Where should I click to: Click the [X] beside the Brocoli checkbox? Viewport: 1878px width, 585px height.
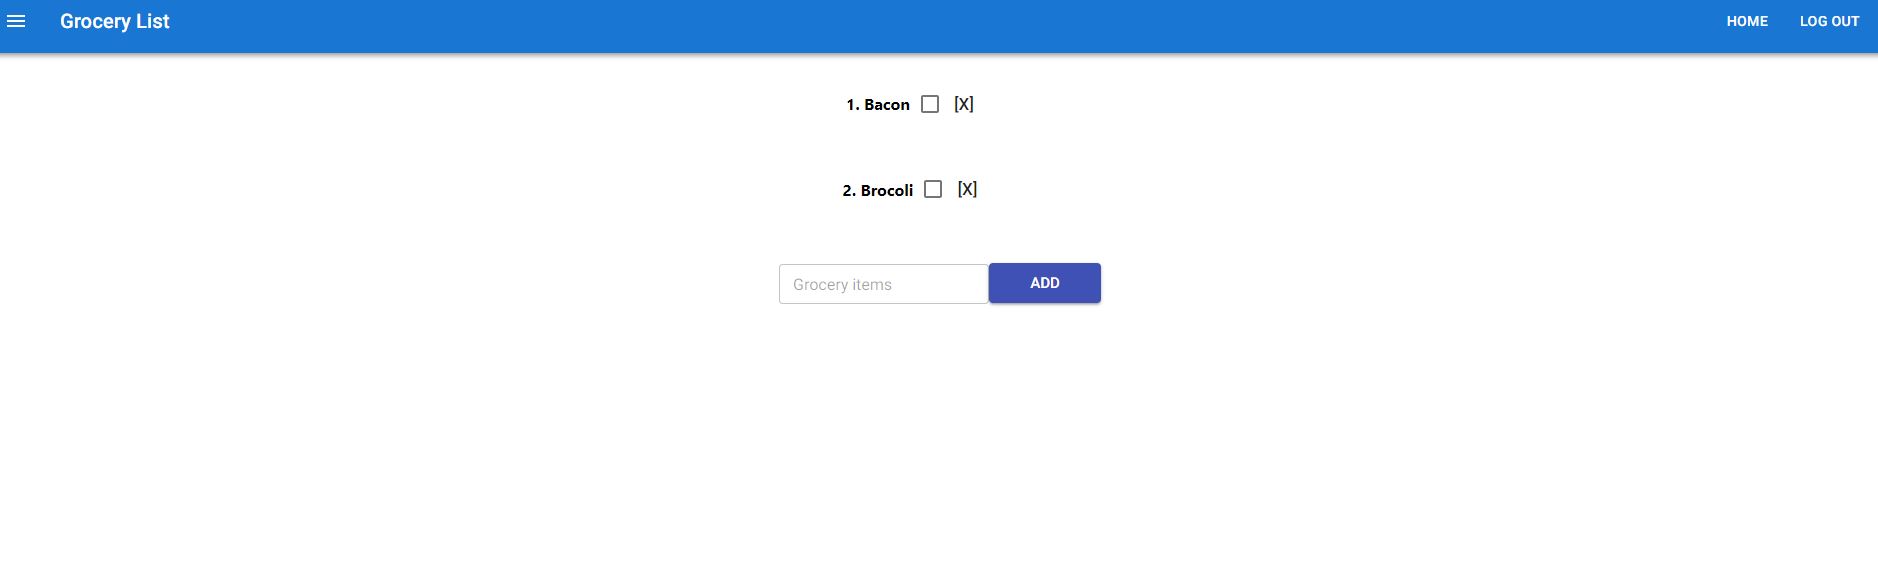(x=967, y=189)
